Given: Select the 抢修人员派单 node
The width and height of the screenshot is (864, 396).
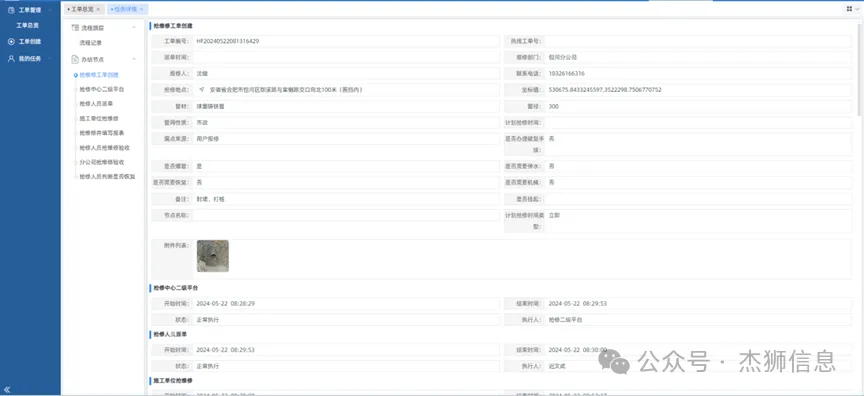Looking at the screenshot, I should pyautogui.click(x=96, y=104).
